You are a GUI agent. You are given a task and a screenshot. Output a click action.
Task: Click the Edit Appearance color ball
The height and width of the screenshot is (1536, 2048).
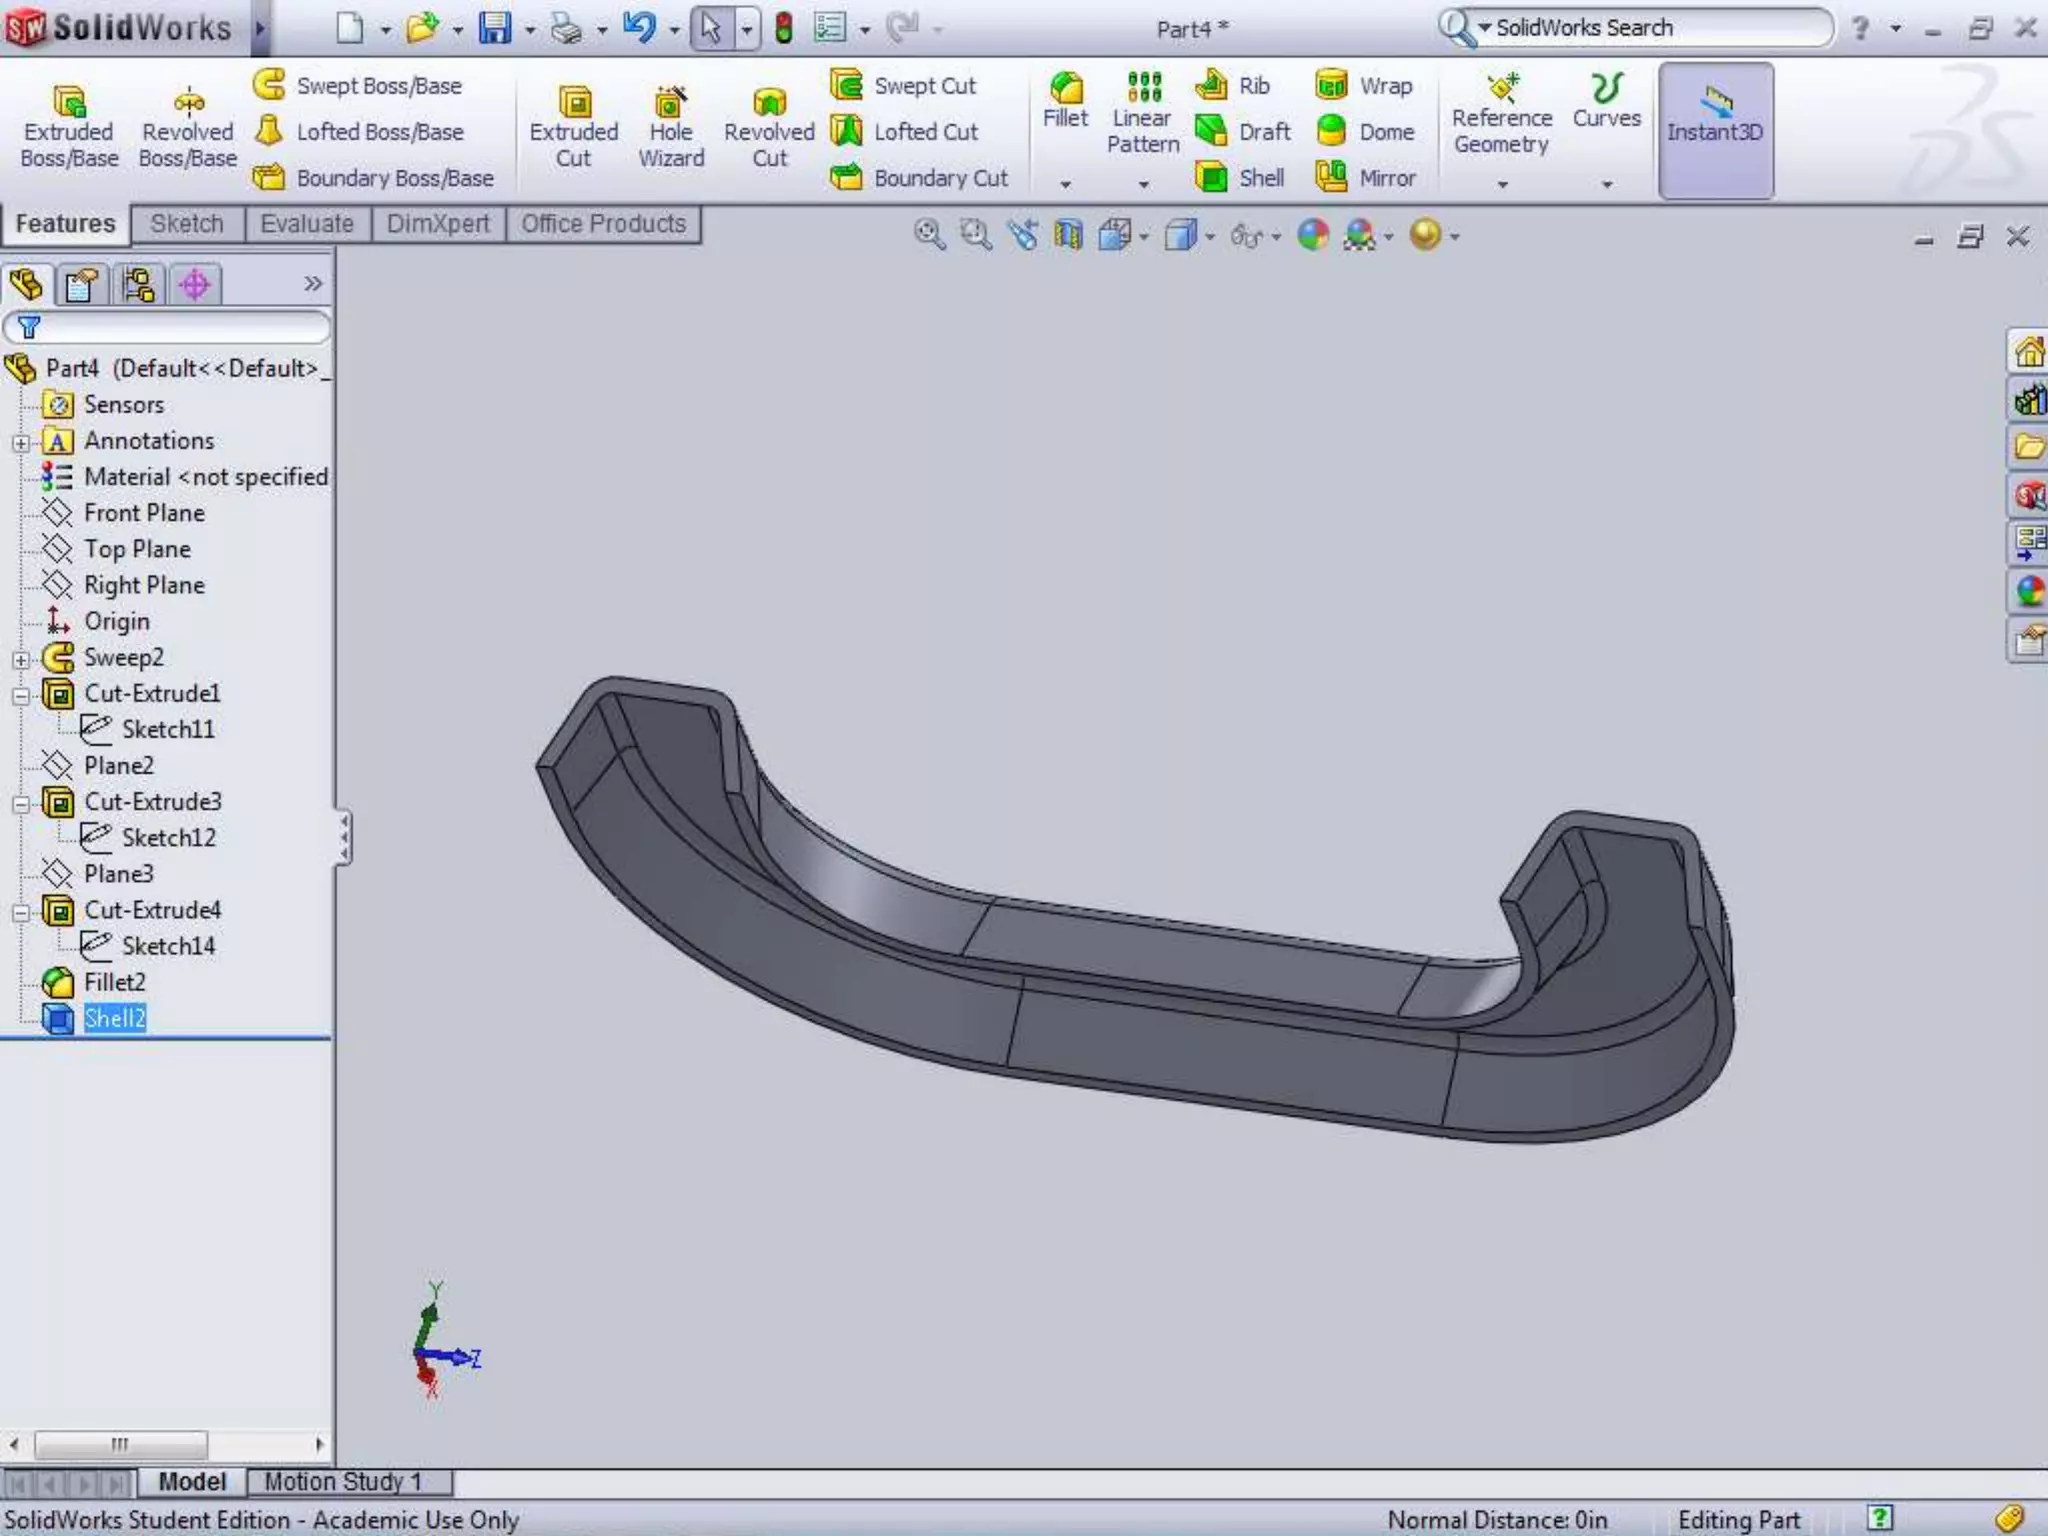point(1312,235)
